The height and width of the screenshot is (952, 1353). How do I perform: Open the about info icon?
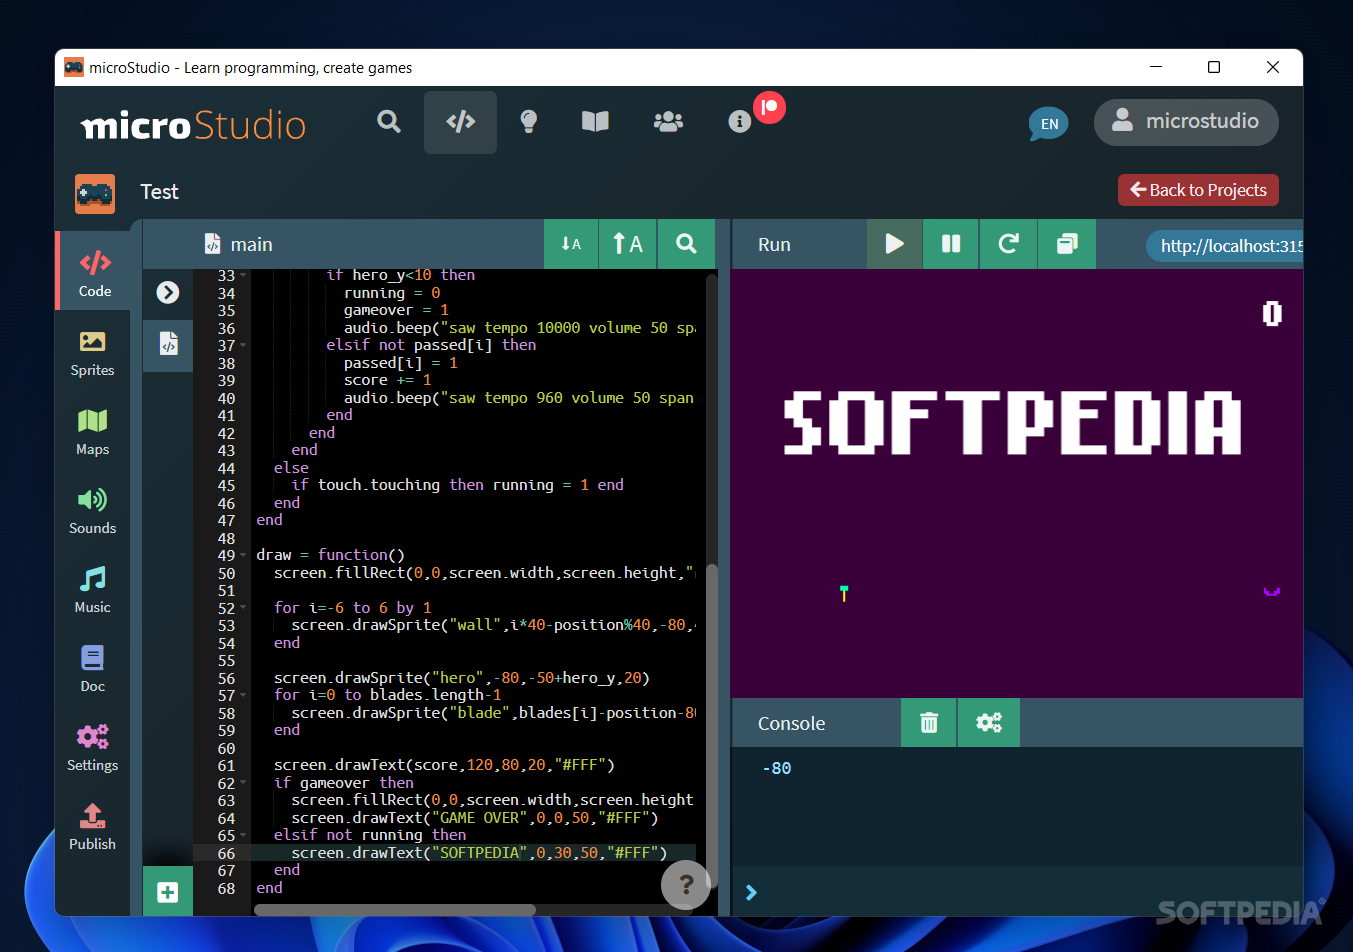(739, 122)
